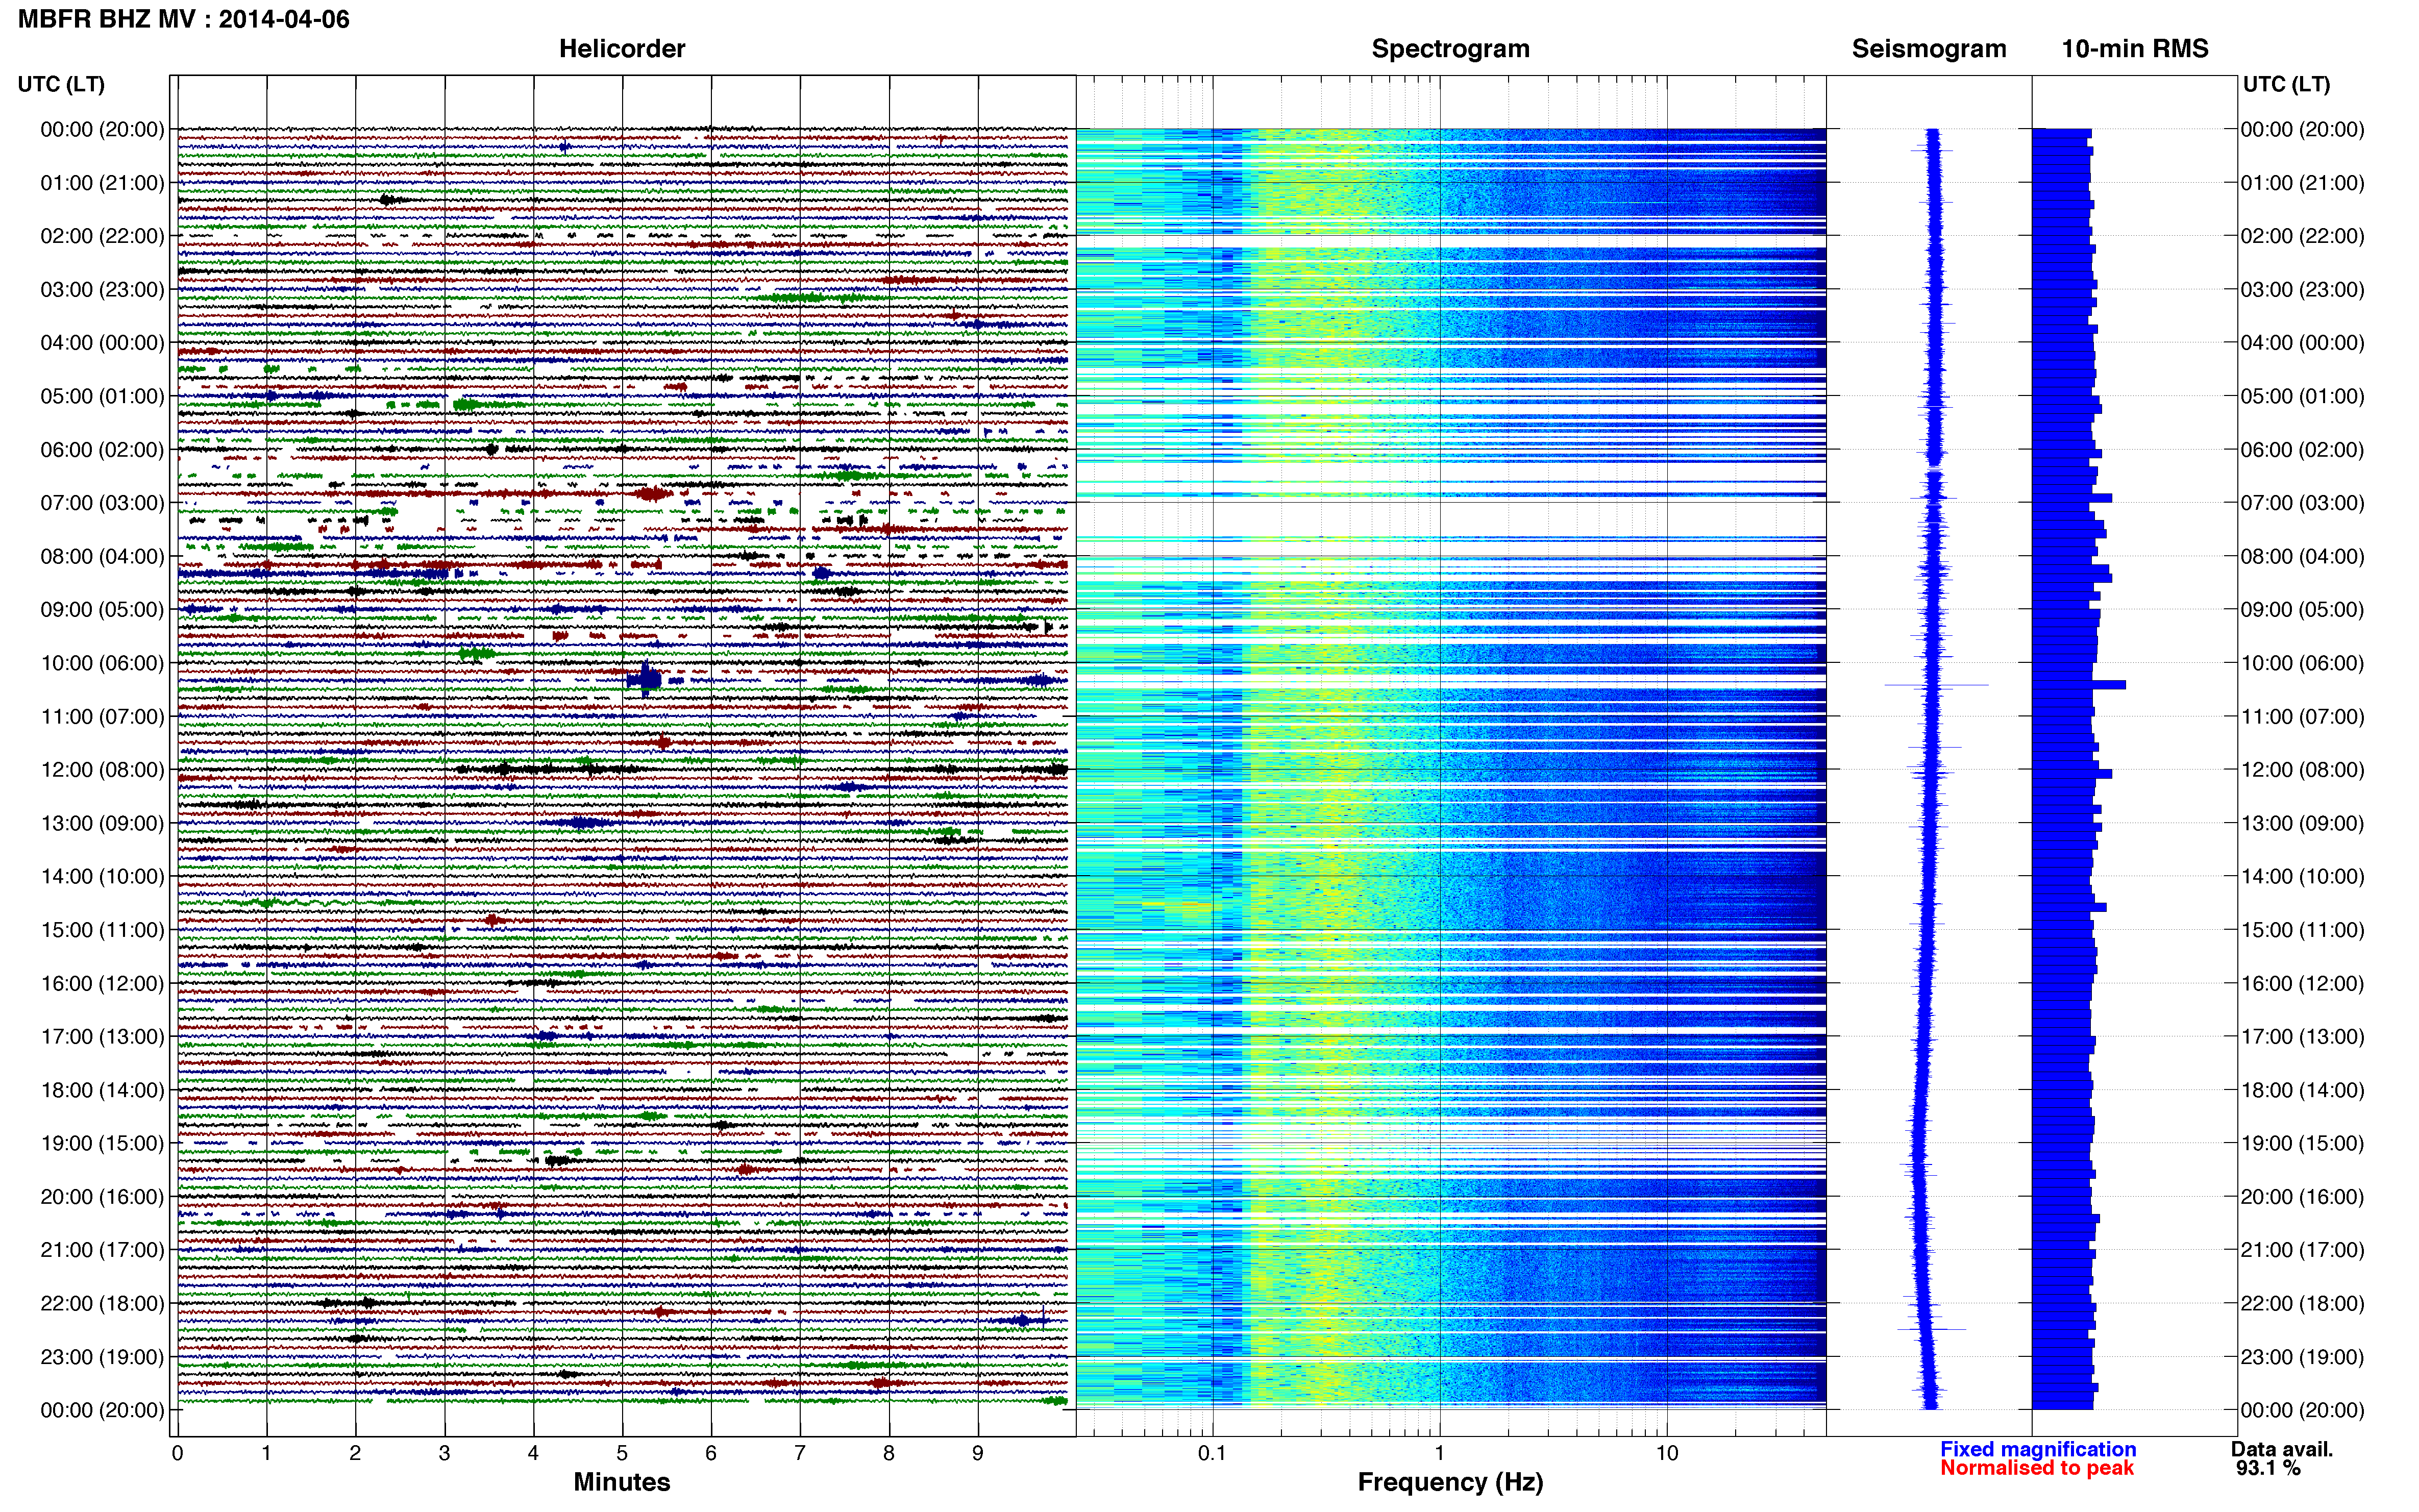Click the '0.1' tick on the Frequency axis

click(x=1211, y=1453)
